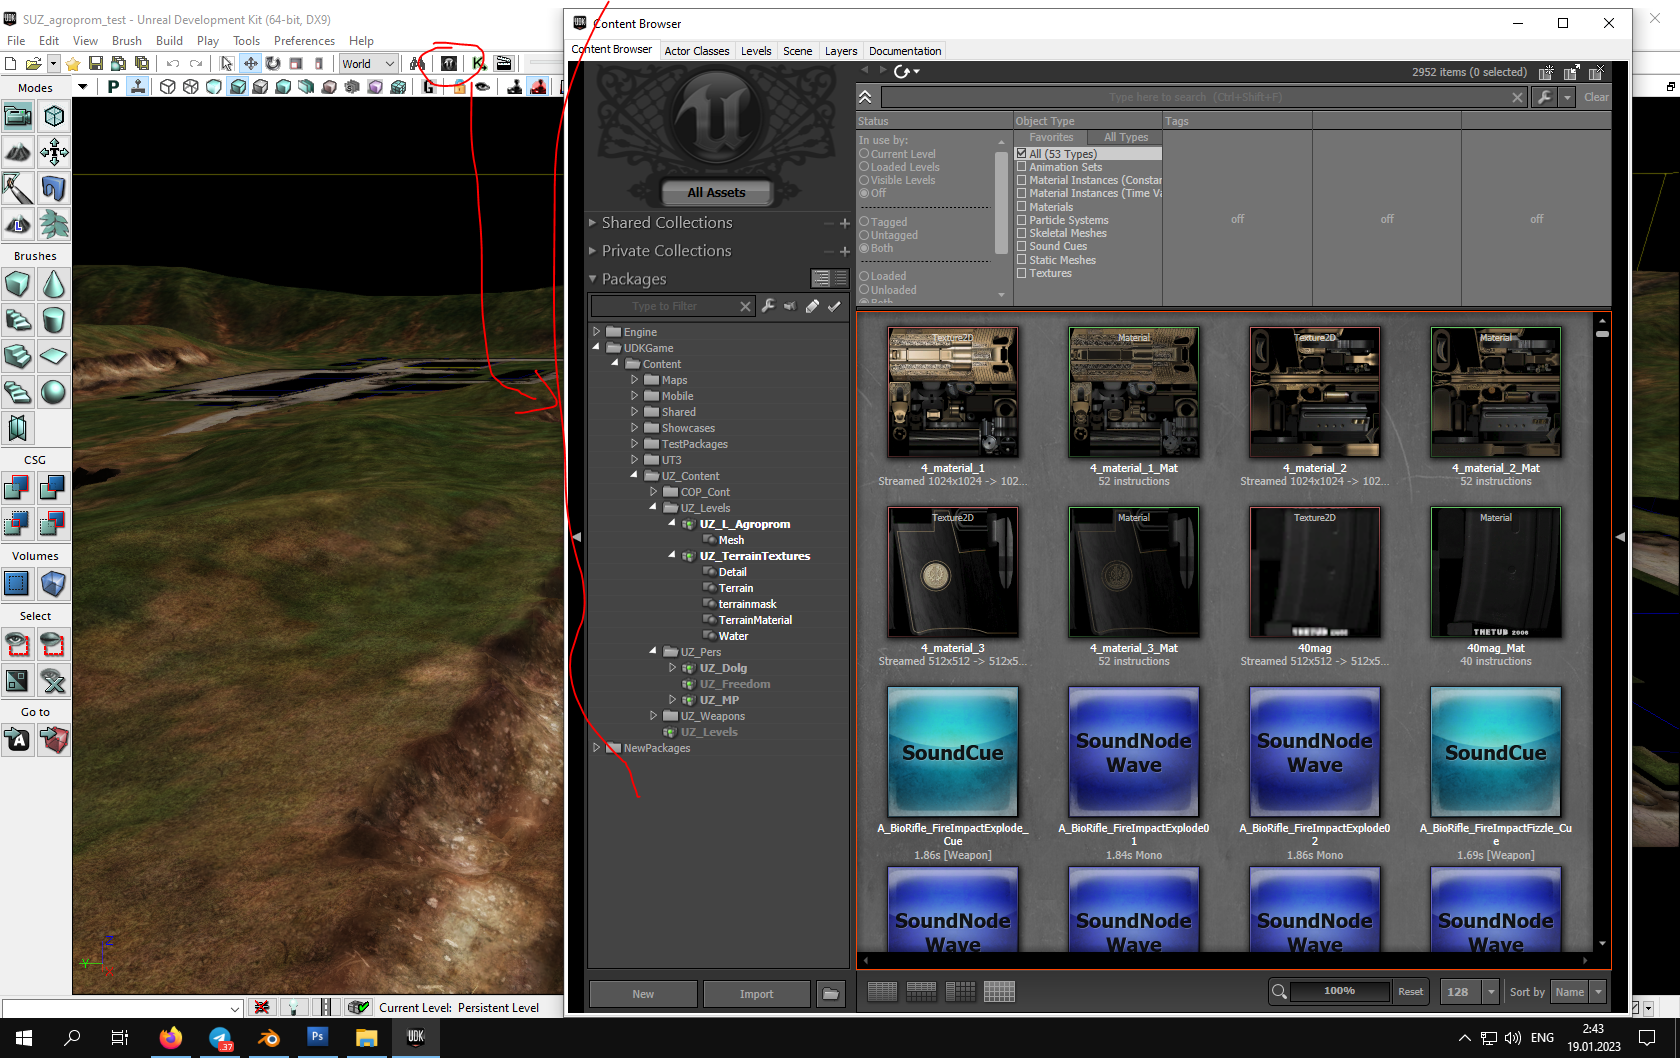Image resolution: width=1680 pixels, height=1058 pixels.
Task: Click the 100% zoom slider bar
Action: coord(1340,992)
